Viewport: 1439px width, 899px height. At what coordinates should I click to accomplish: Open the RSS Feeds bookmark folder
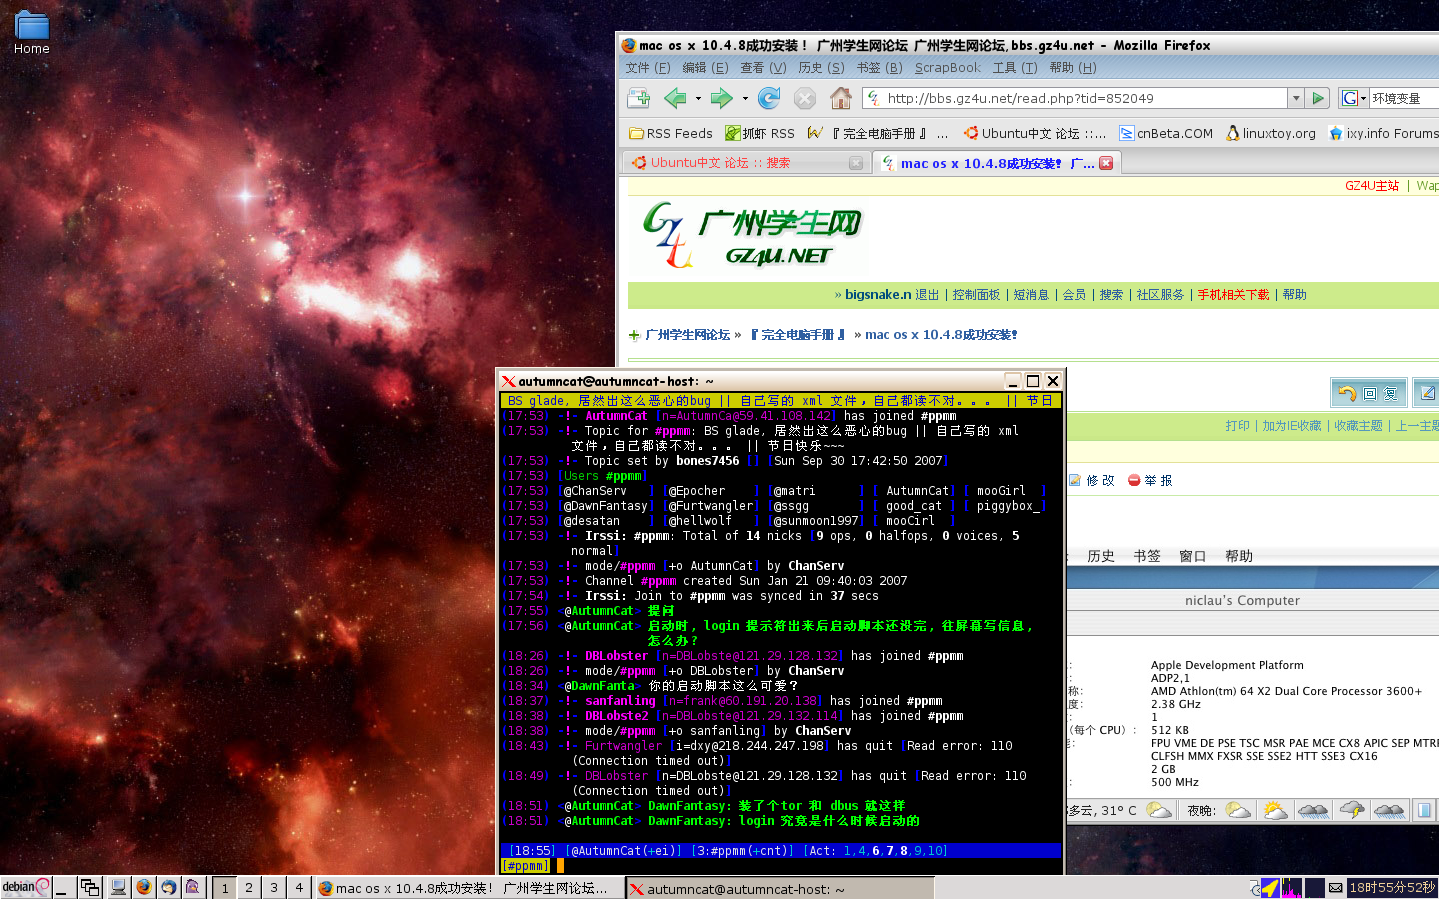[671, 133]
